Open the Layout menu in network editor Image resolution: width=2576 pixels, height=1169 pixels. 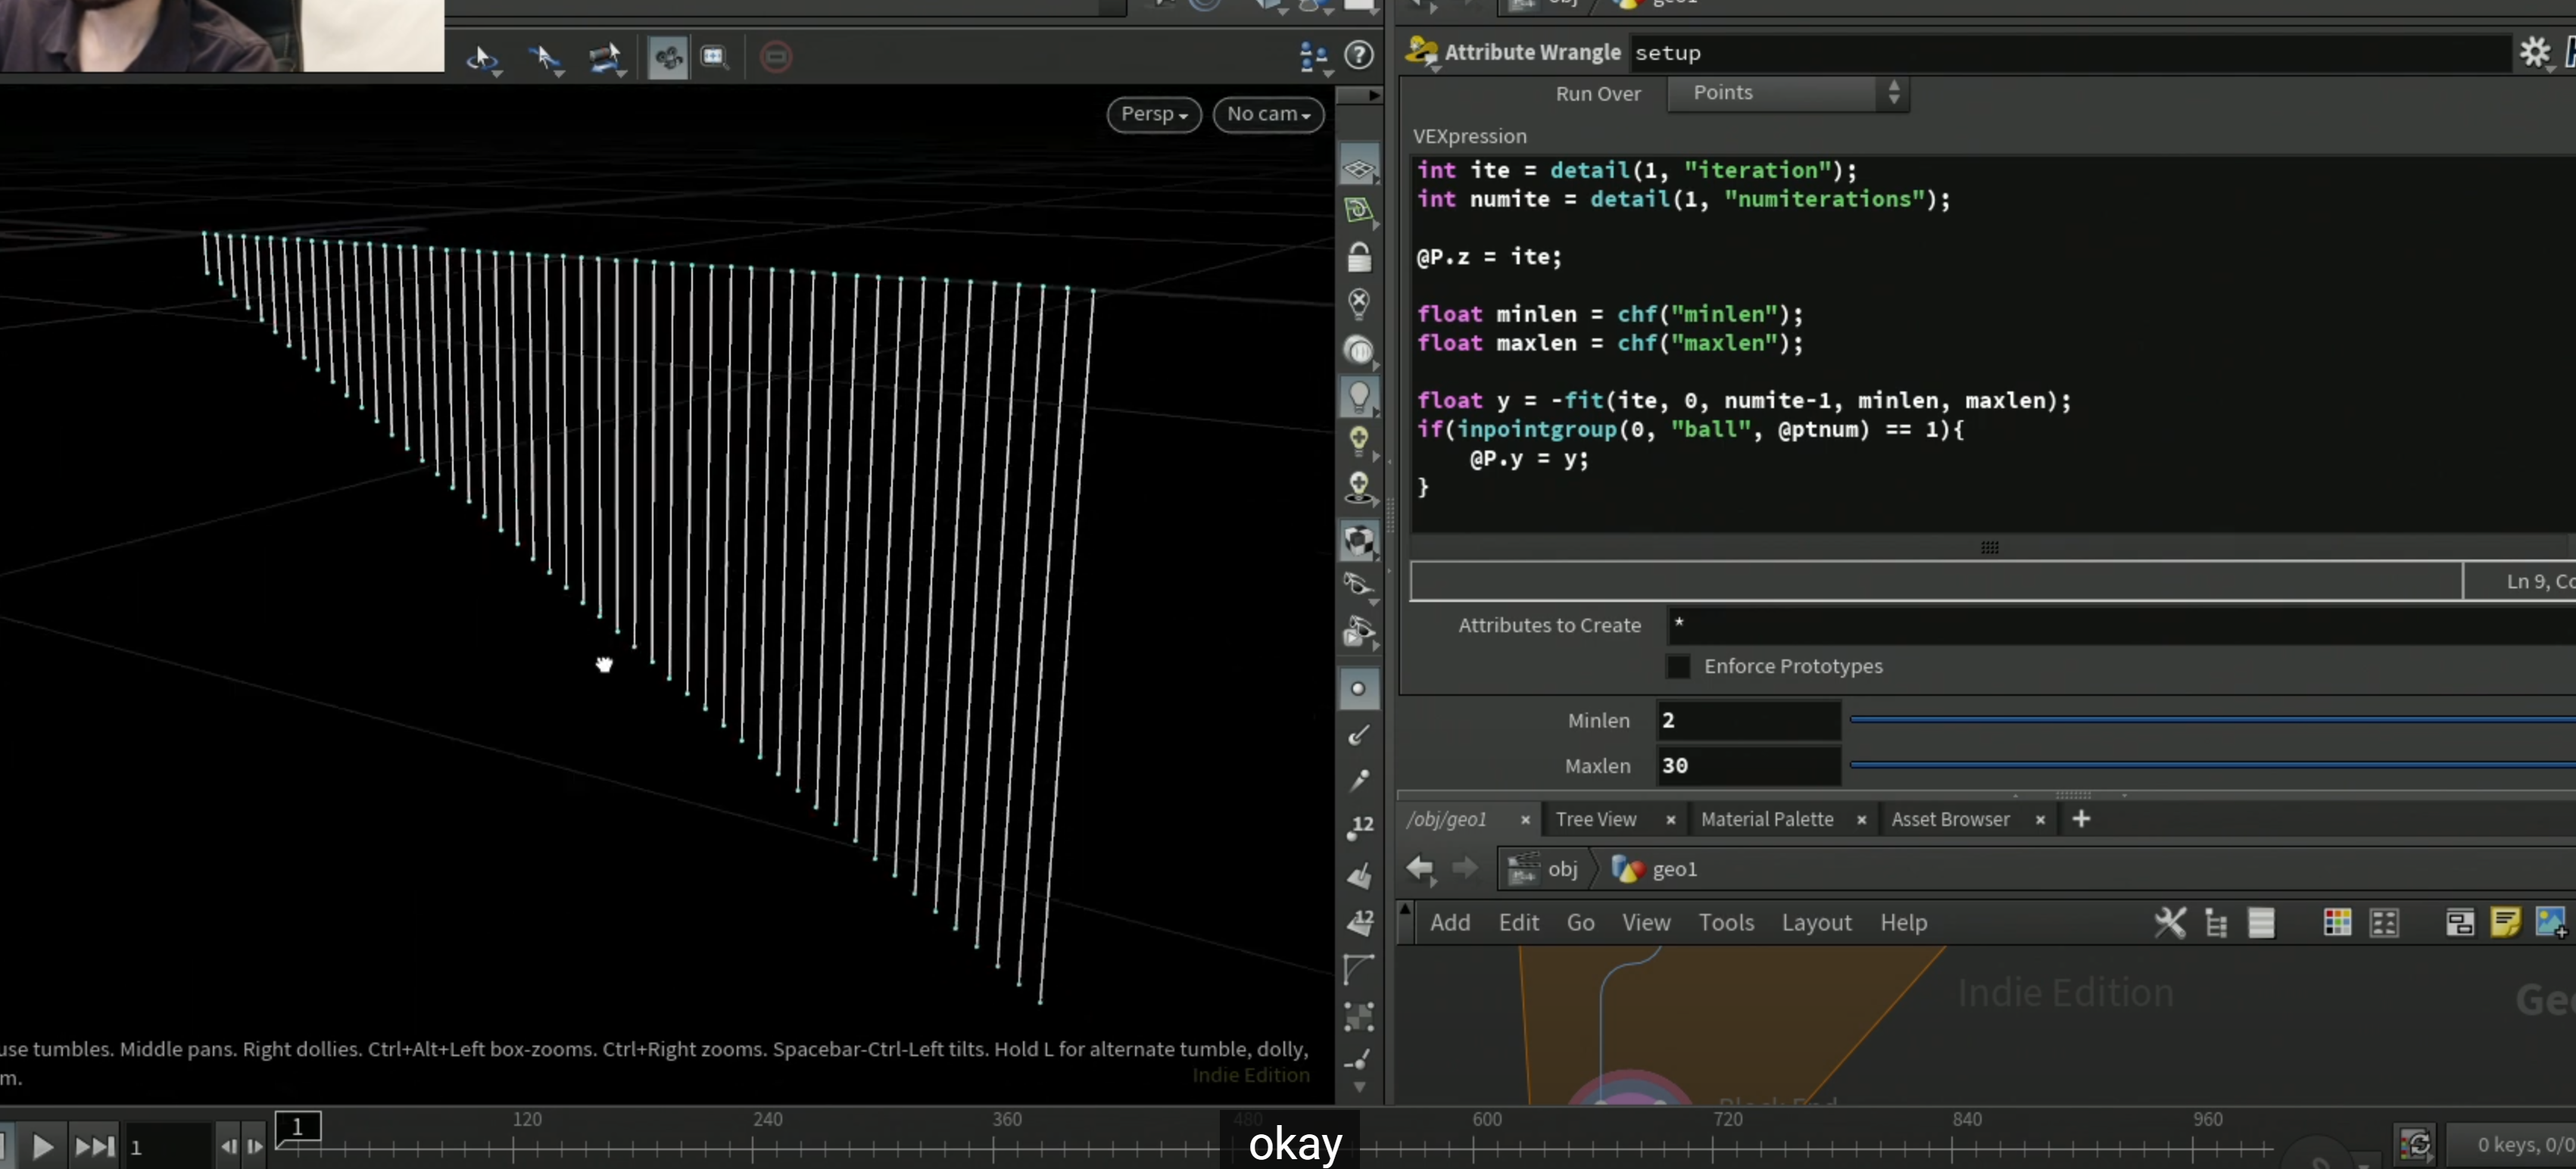tap(1815, 922)
